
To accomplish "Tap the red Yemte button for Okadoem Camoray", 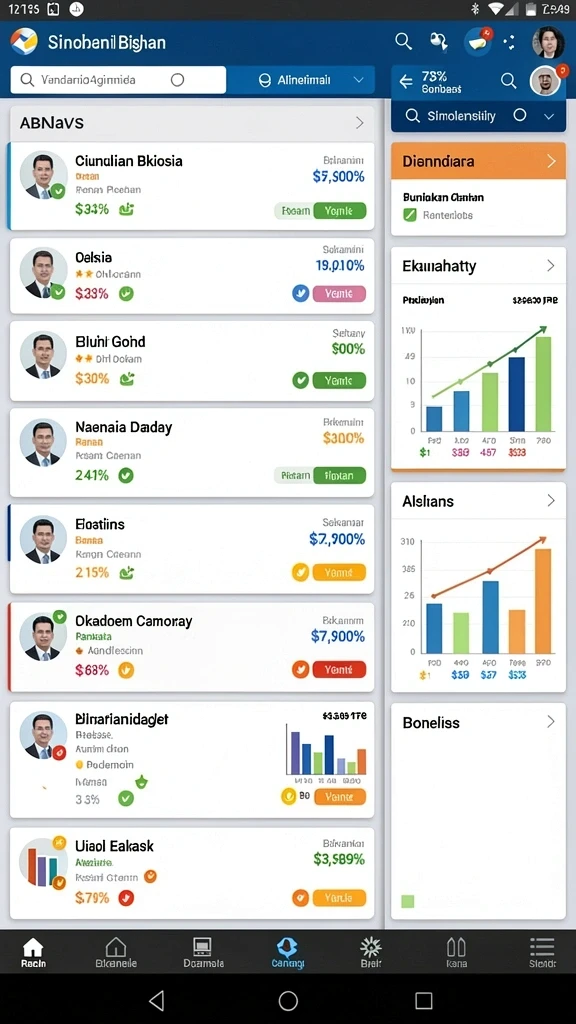I will point(340,669).
